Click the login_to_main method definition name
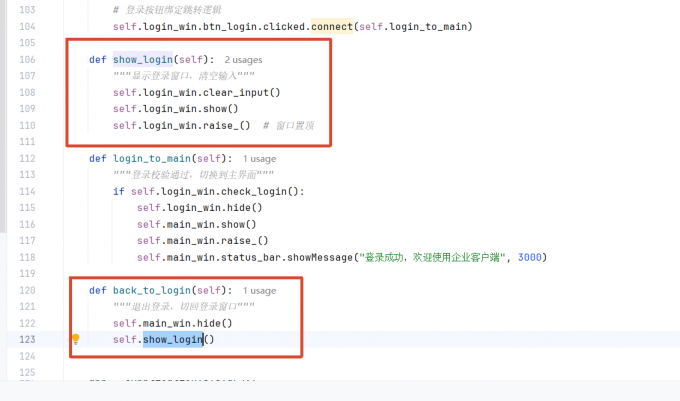Screen dimensions: 680x401 tap(152, 158)
